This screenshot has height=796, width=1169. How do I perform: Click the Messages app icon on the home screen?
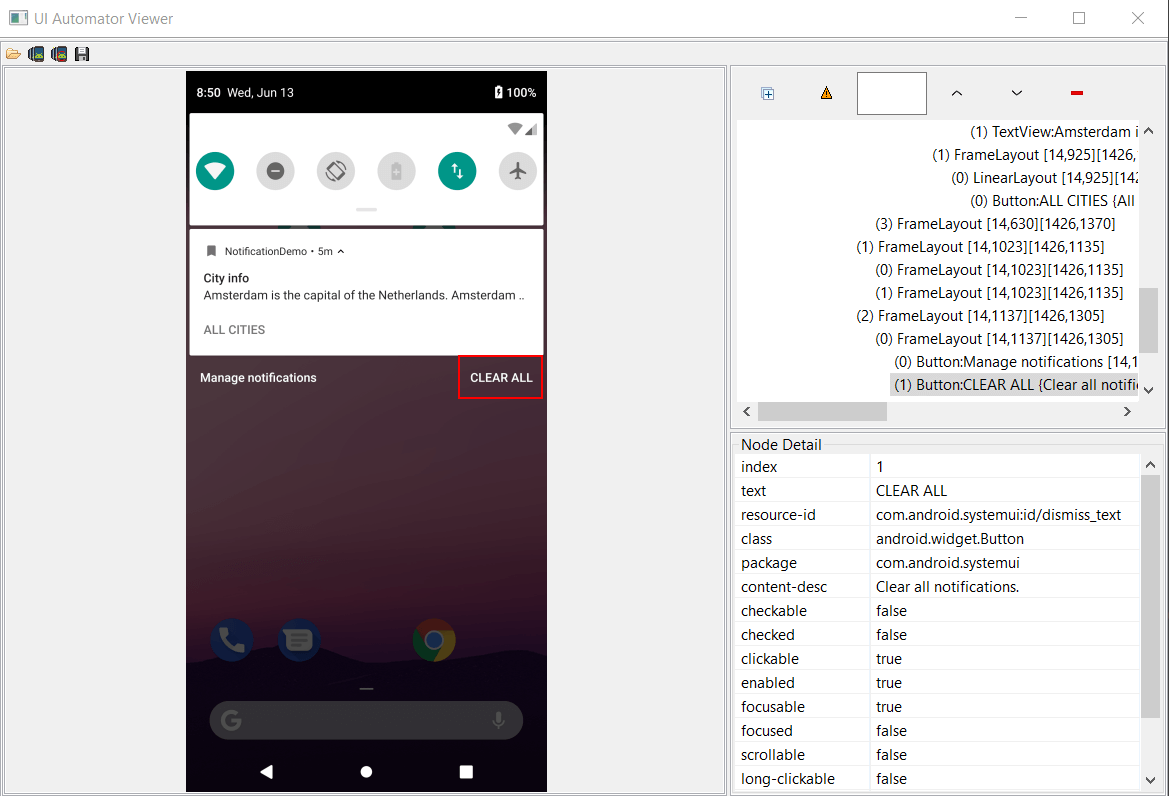[x=299, y=640]
